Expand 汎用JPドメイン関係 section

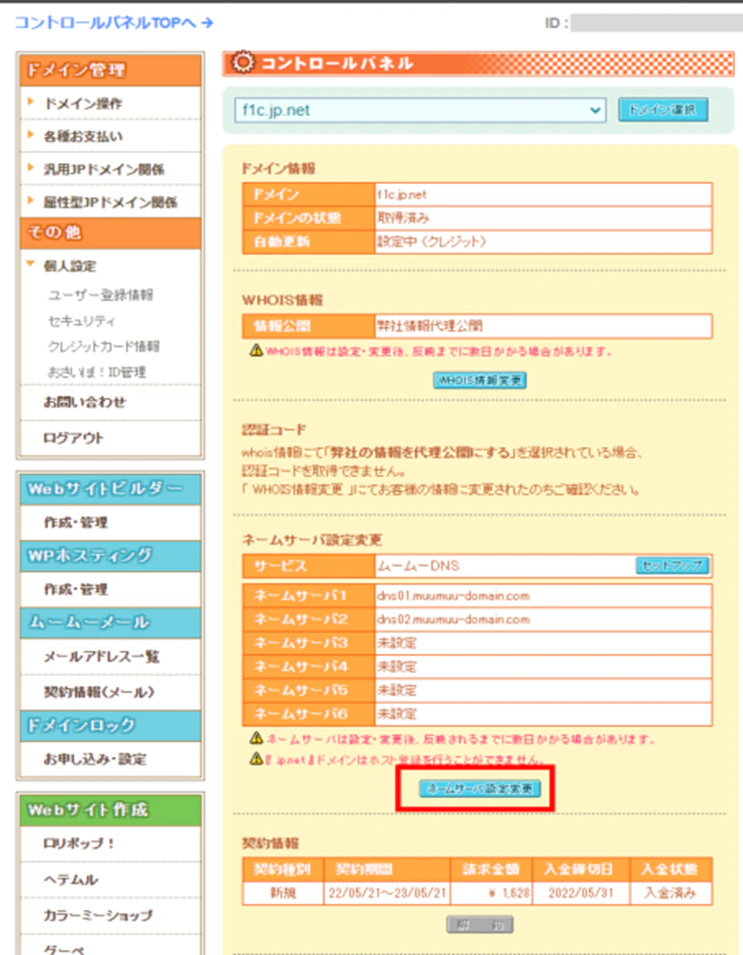(x=104, y=169)
